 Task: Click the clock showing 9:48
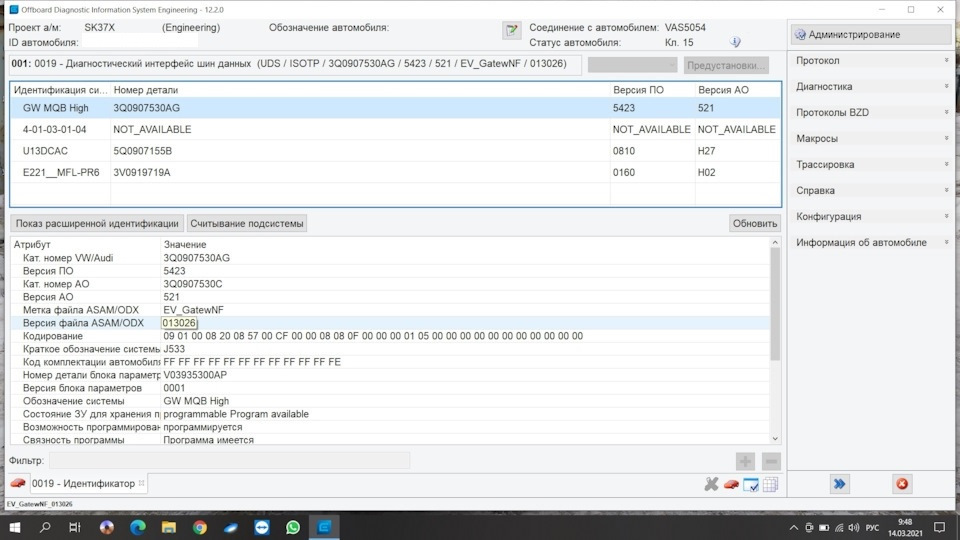[905, 522]
